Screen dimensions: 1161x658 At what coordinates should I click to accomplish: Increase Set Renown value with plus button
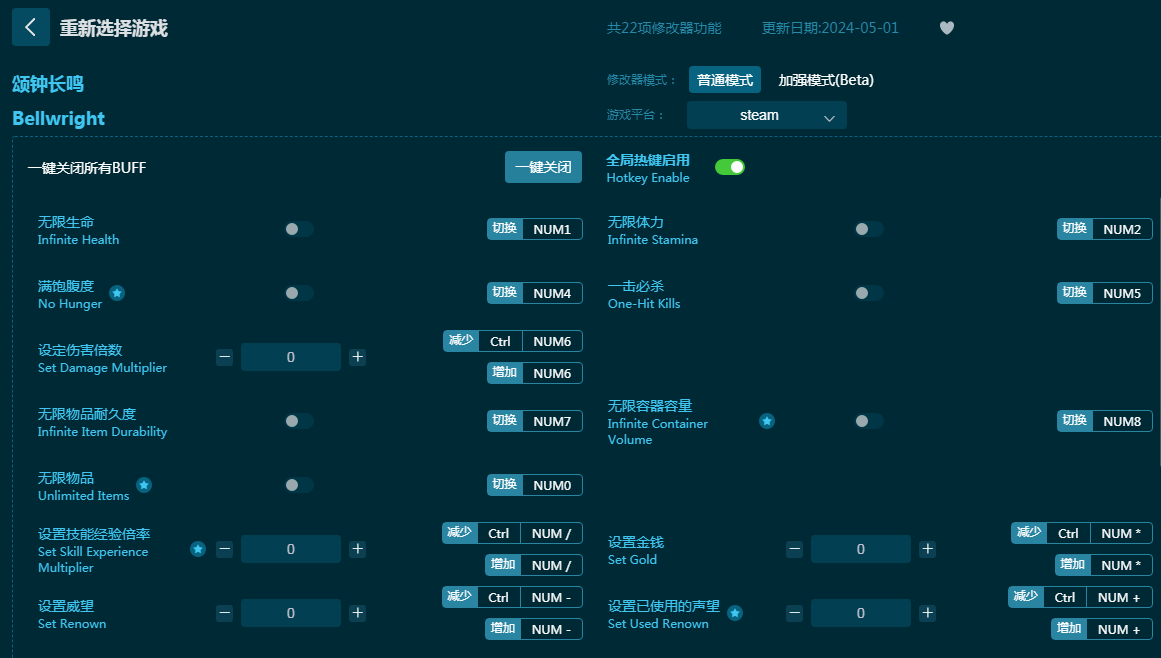(358, 613)
